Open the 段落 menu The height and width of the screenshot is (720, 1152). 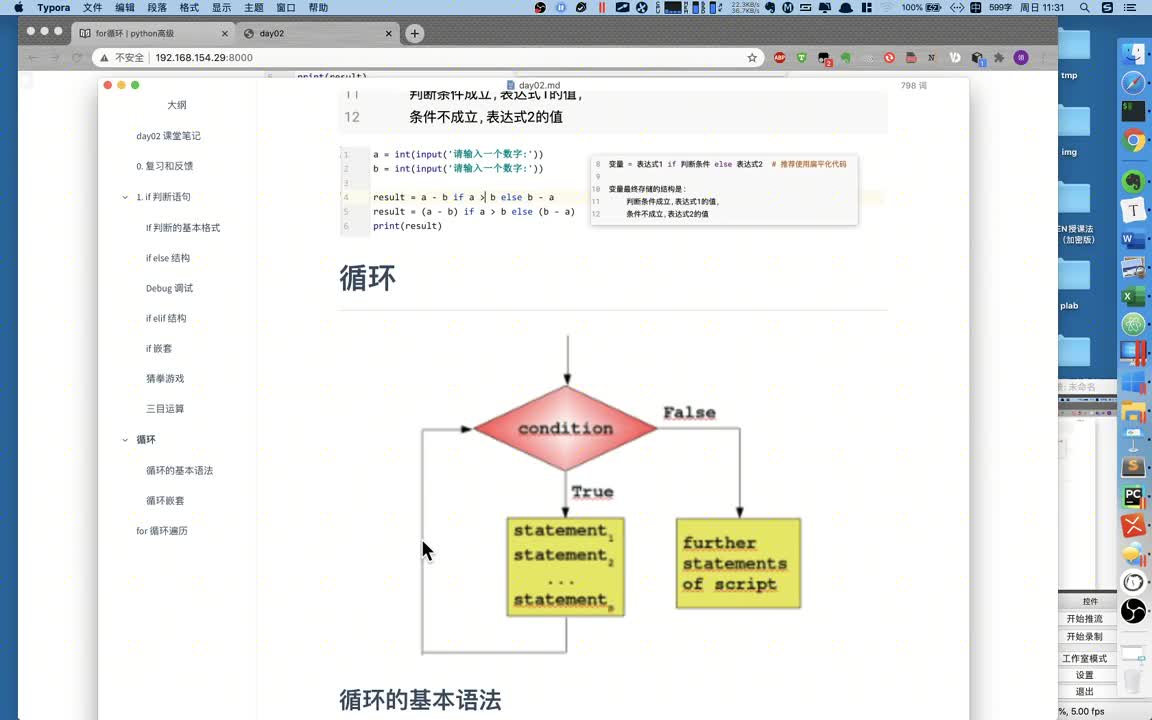157,7
